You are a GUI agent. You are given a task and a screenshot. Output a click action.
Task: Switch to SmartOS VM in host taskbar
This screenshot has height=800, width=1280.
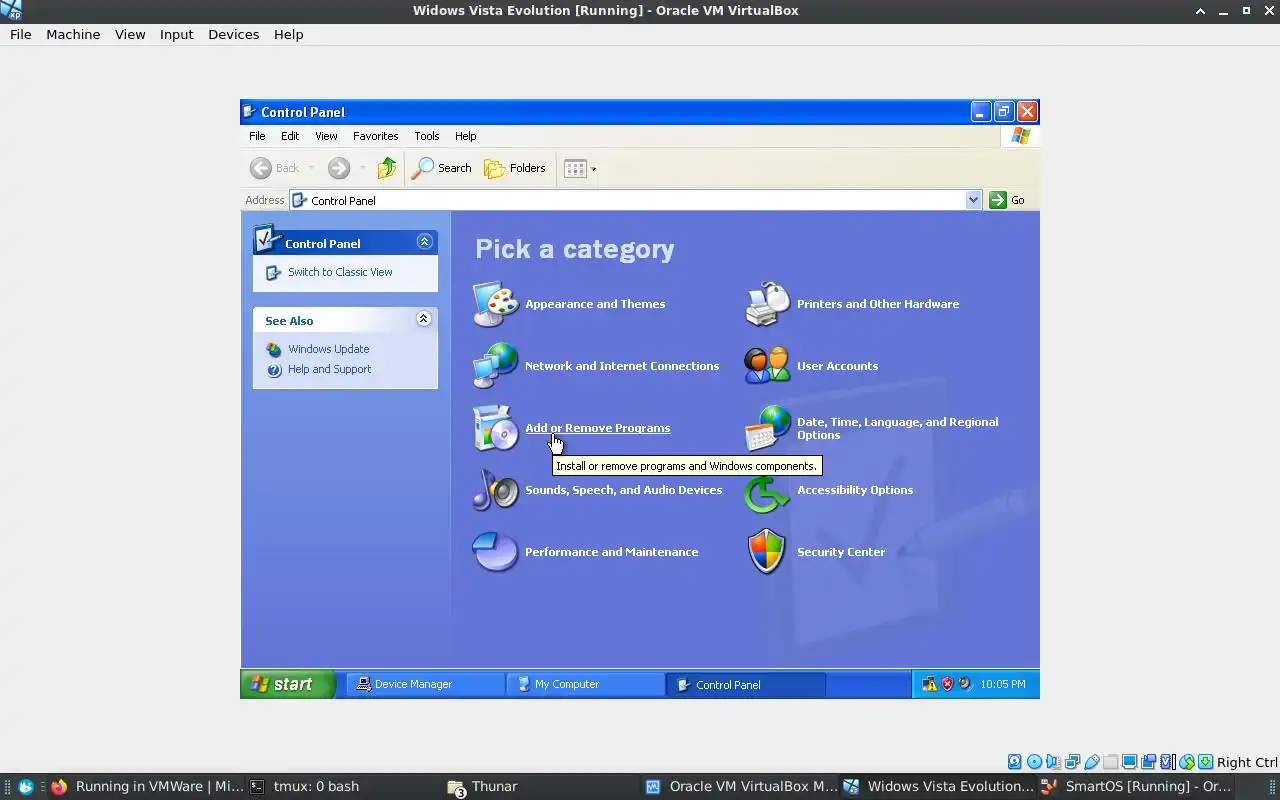1136,786
